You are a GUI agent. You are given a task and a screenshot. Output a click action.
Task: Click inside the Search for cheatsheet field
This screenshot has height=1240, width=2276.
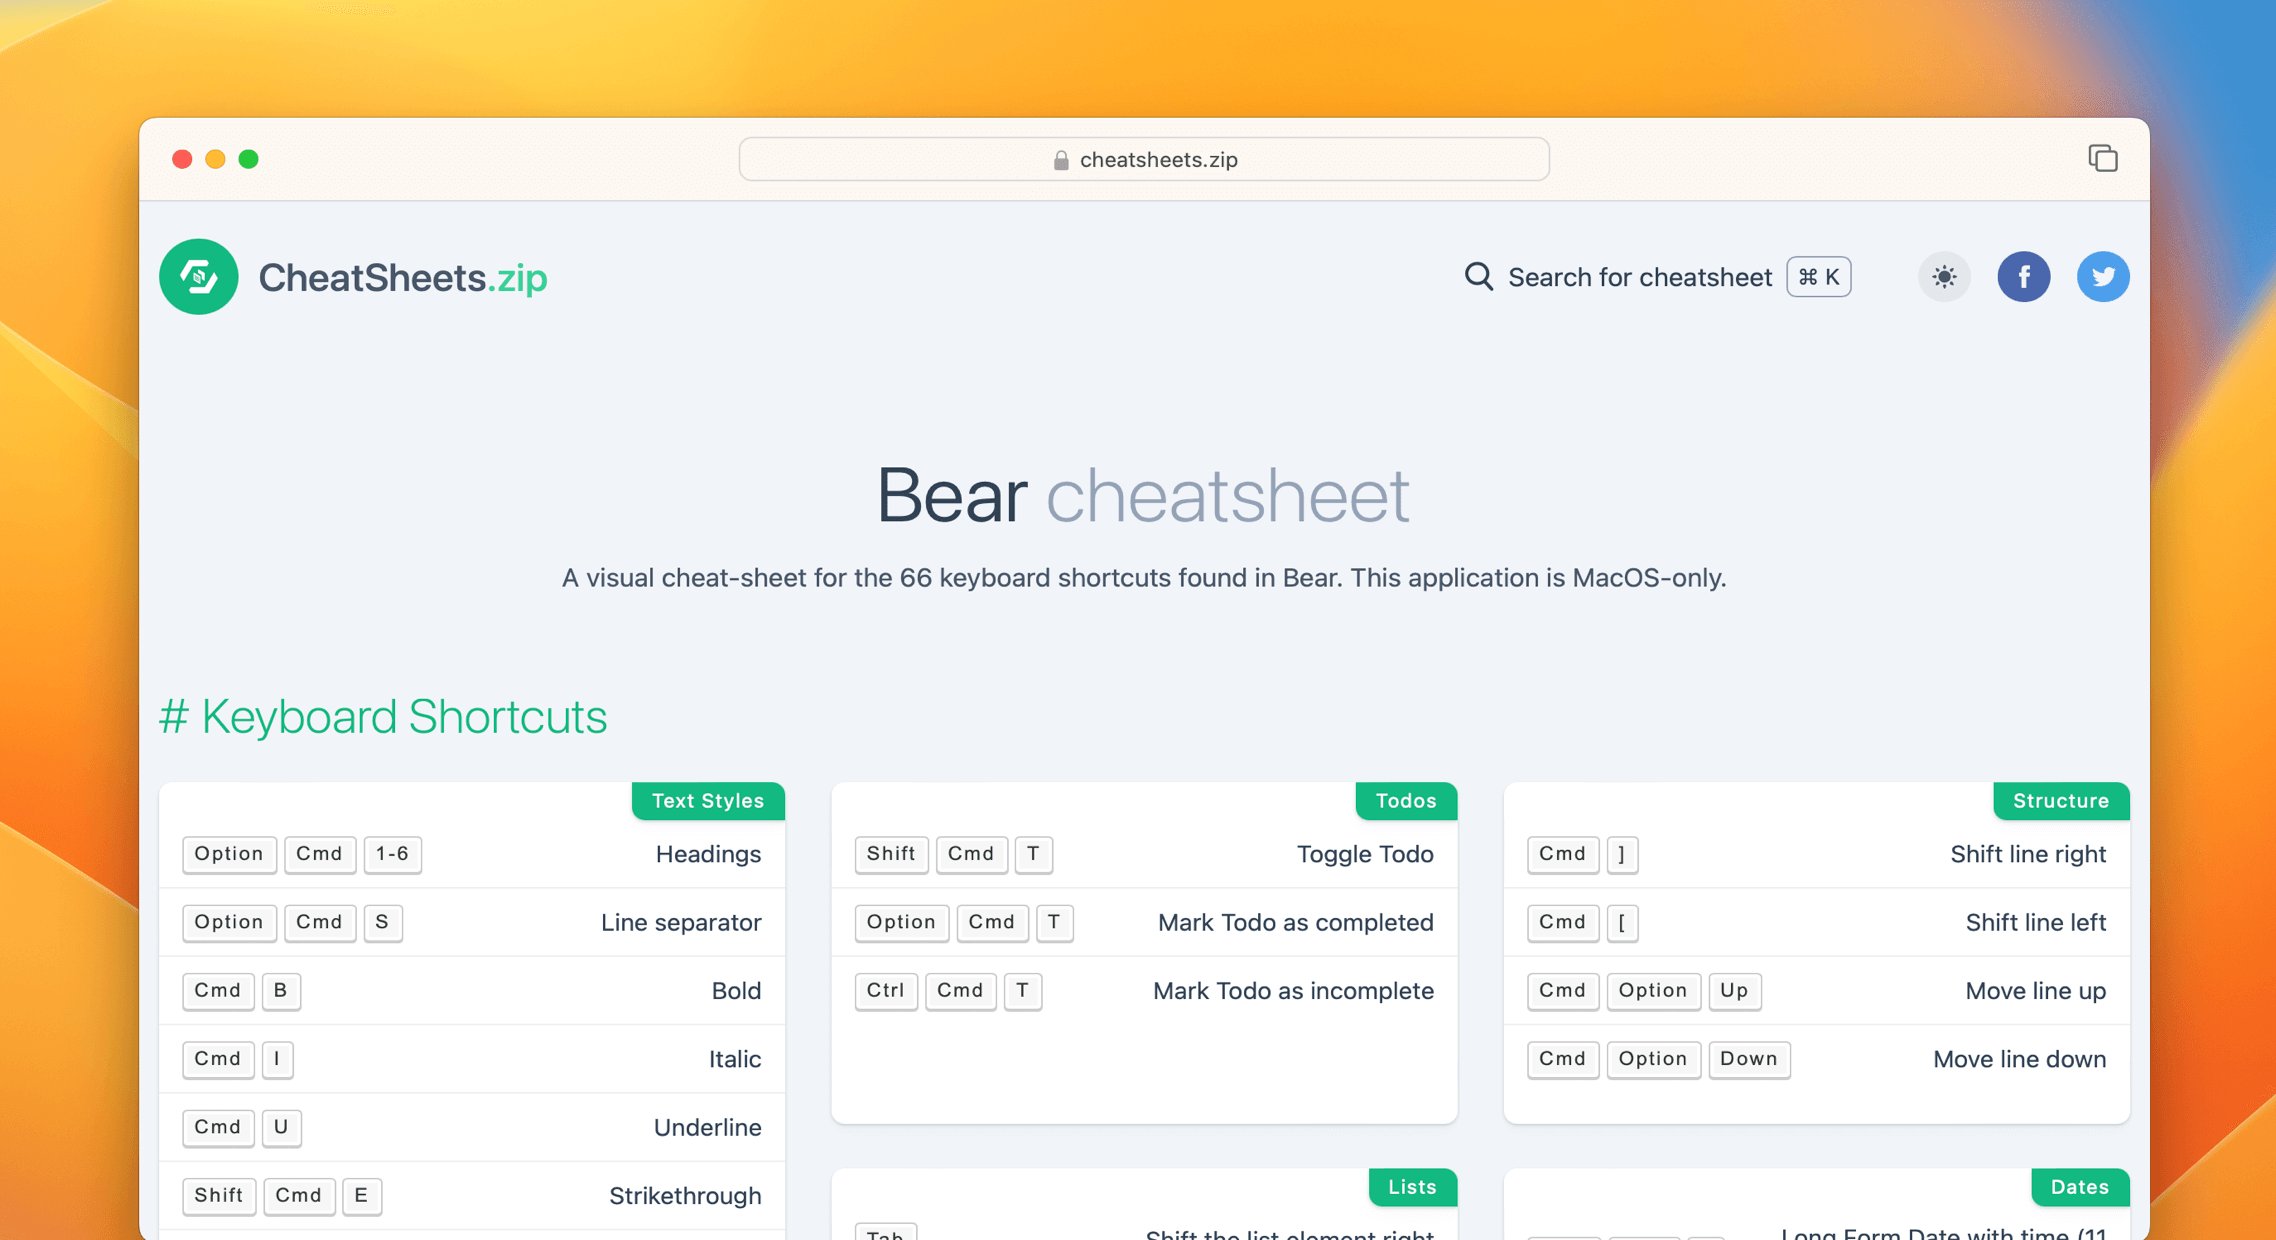(x=1640, y=277)
